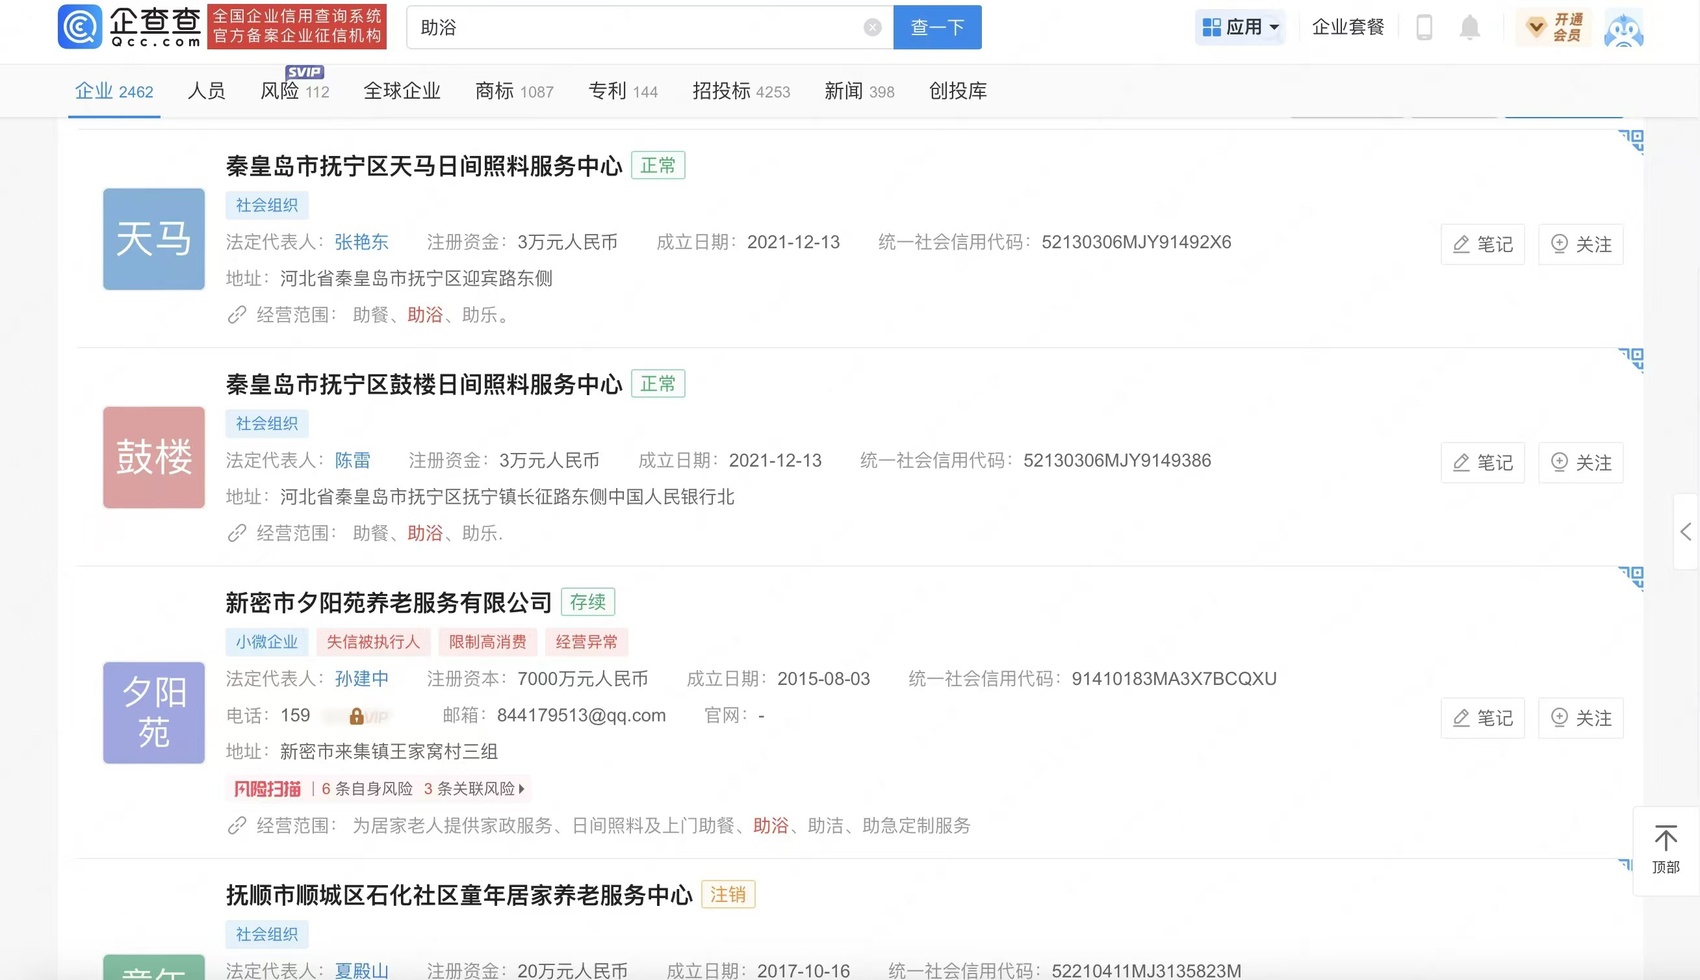Switch to the 招投标 tab
This screenshot has width=1700, height=980.
click(740, 91)
